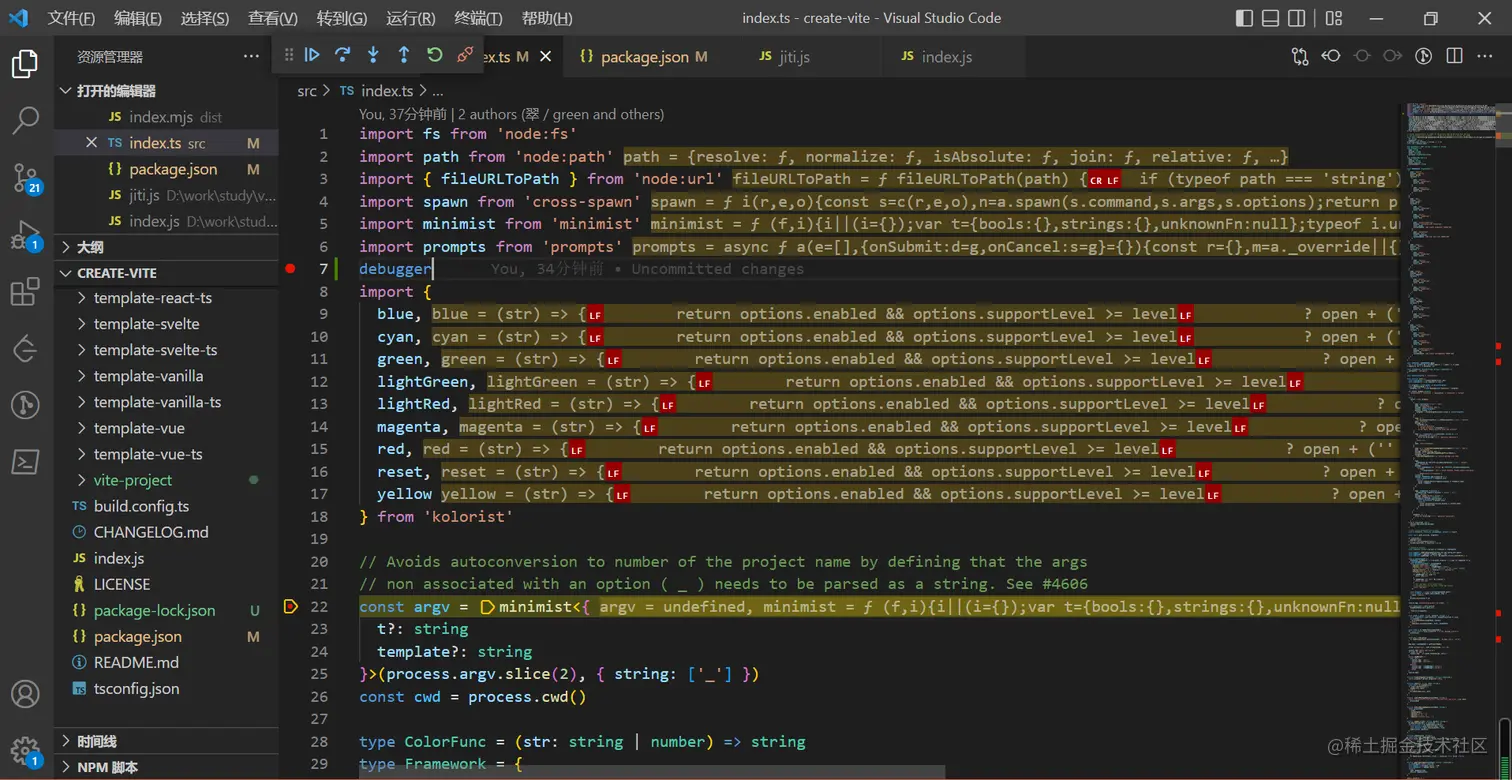Open build.config.ts in the file tree
The height and width of the screenshot is (780, 1512).
click(166, 506)
